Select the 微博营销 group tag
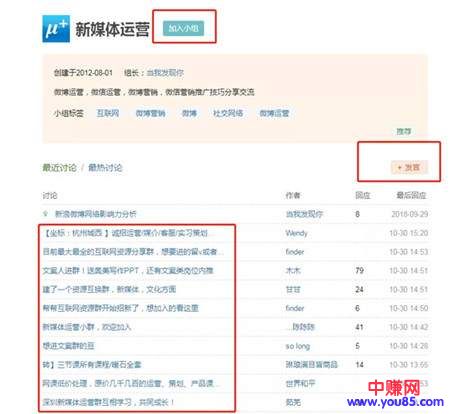This screenshot has height=414, width=450. [150, 113]
